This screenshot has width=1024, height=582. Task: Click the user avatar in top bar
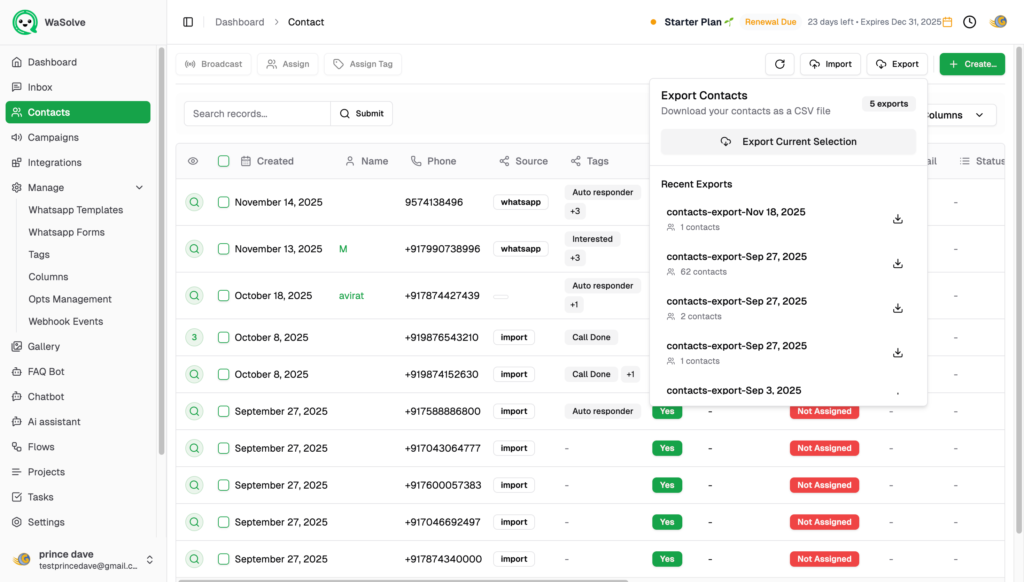tap(997, 22)
